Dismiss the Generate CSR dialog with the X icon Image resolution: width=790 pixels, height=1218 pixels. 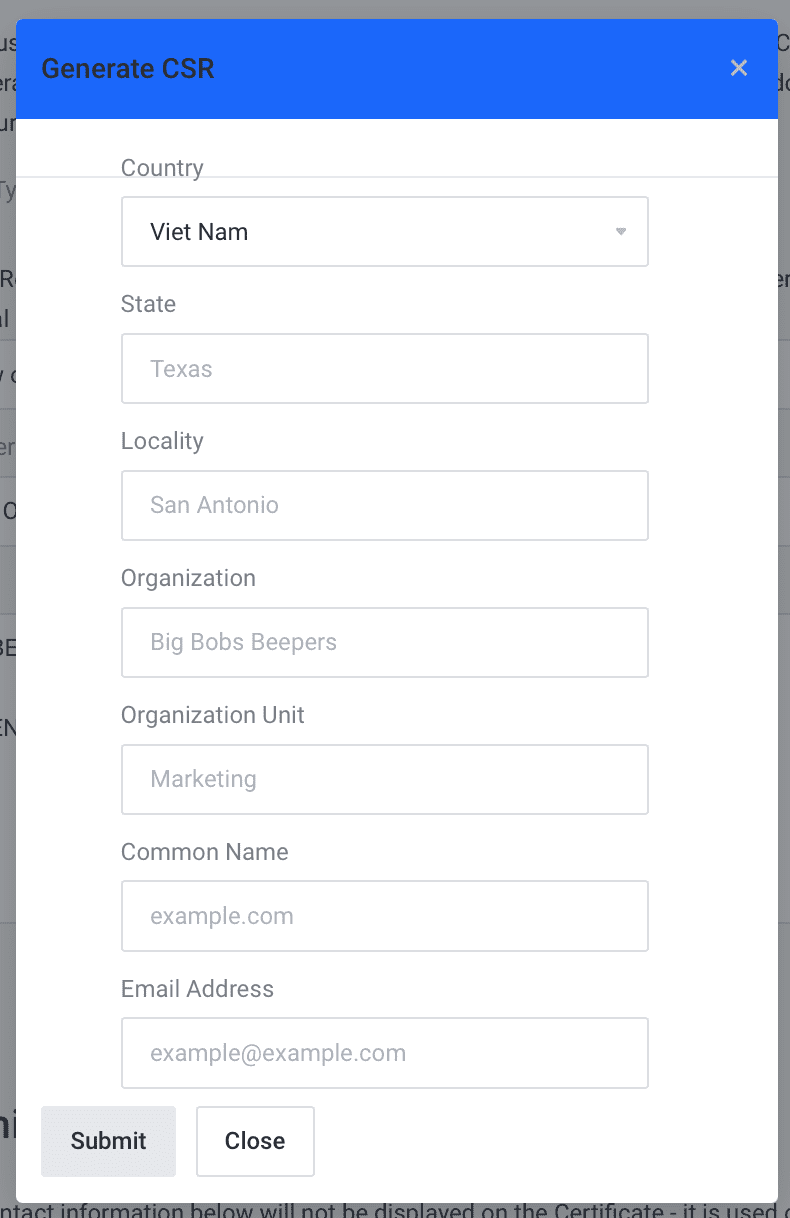click(x=739, y=68)
